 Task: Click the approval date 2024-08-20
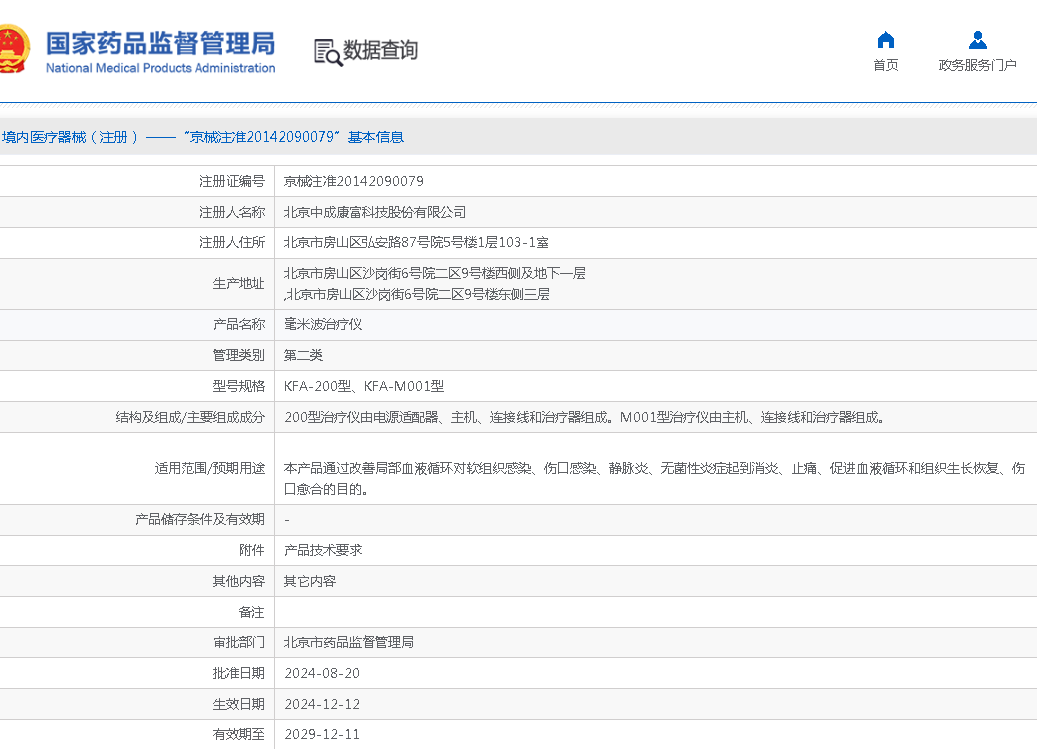[322, 673]
